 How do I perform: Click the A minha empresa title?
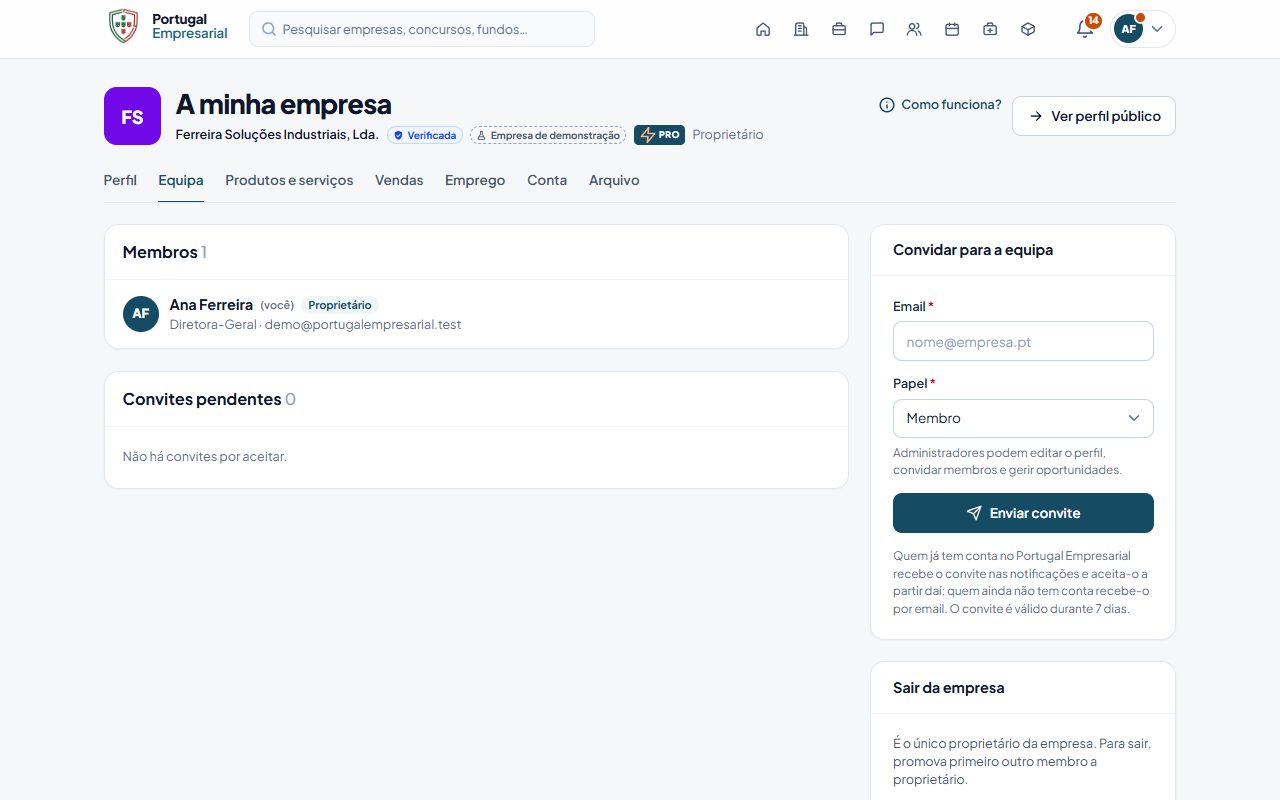284,104
